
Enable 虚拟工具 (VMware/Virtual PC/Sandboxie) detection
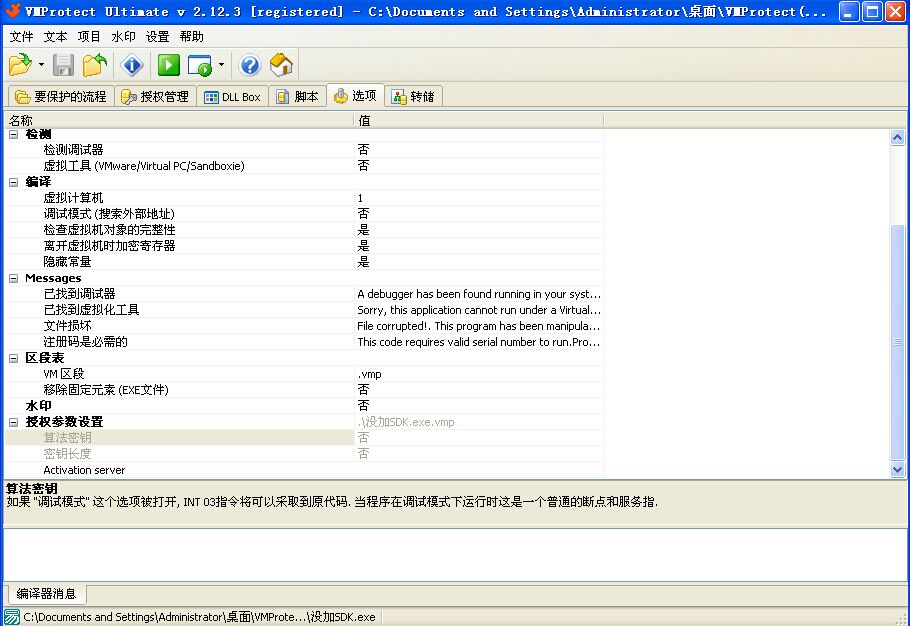point(363,165)
